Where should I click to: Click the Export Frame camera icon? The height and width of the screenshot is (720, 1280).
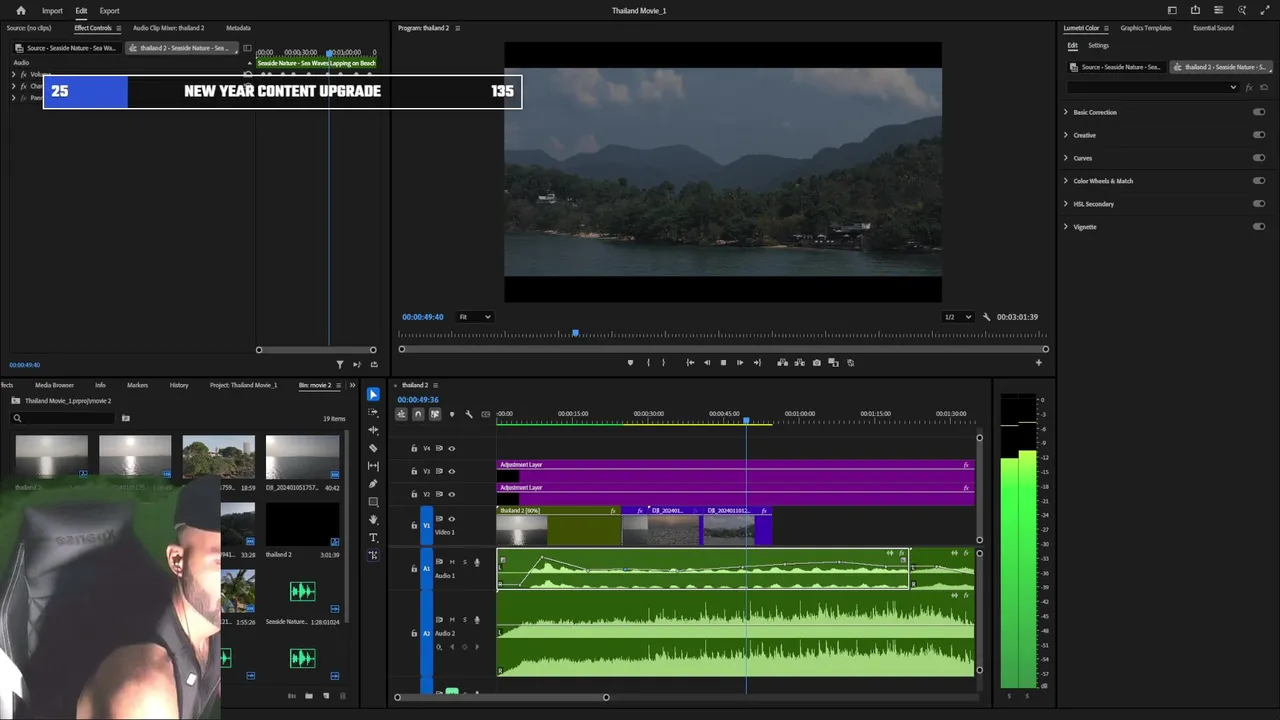click(817, 363)
